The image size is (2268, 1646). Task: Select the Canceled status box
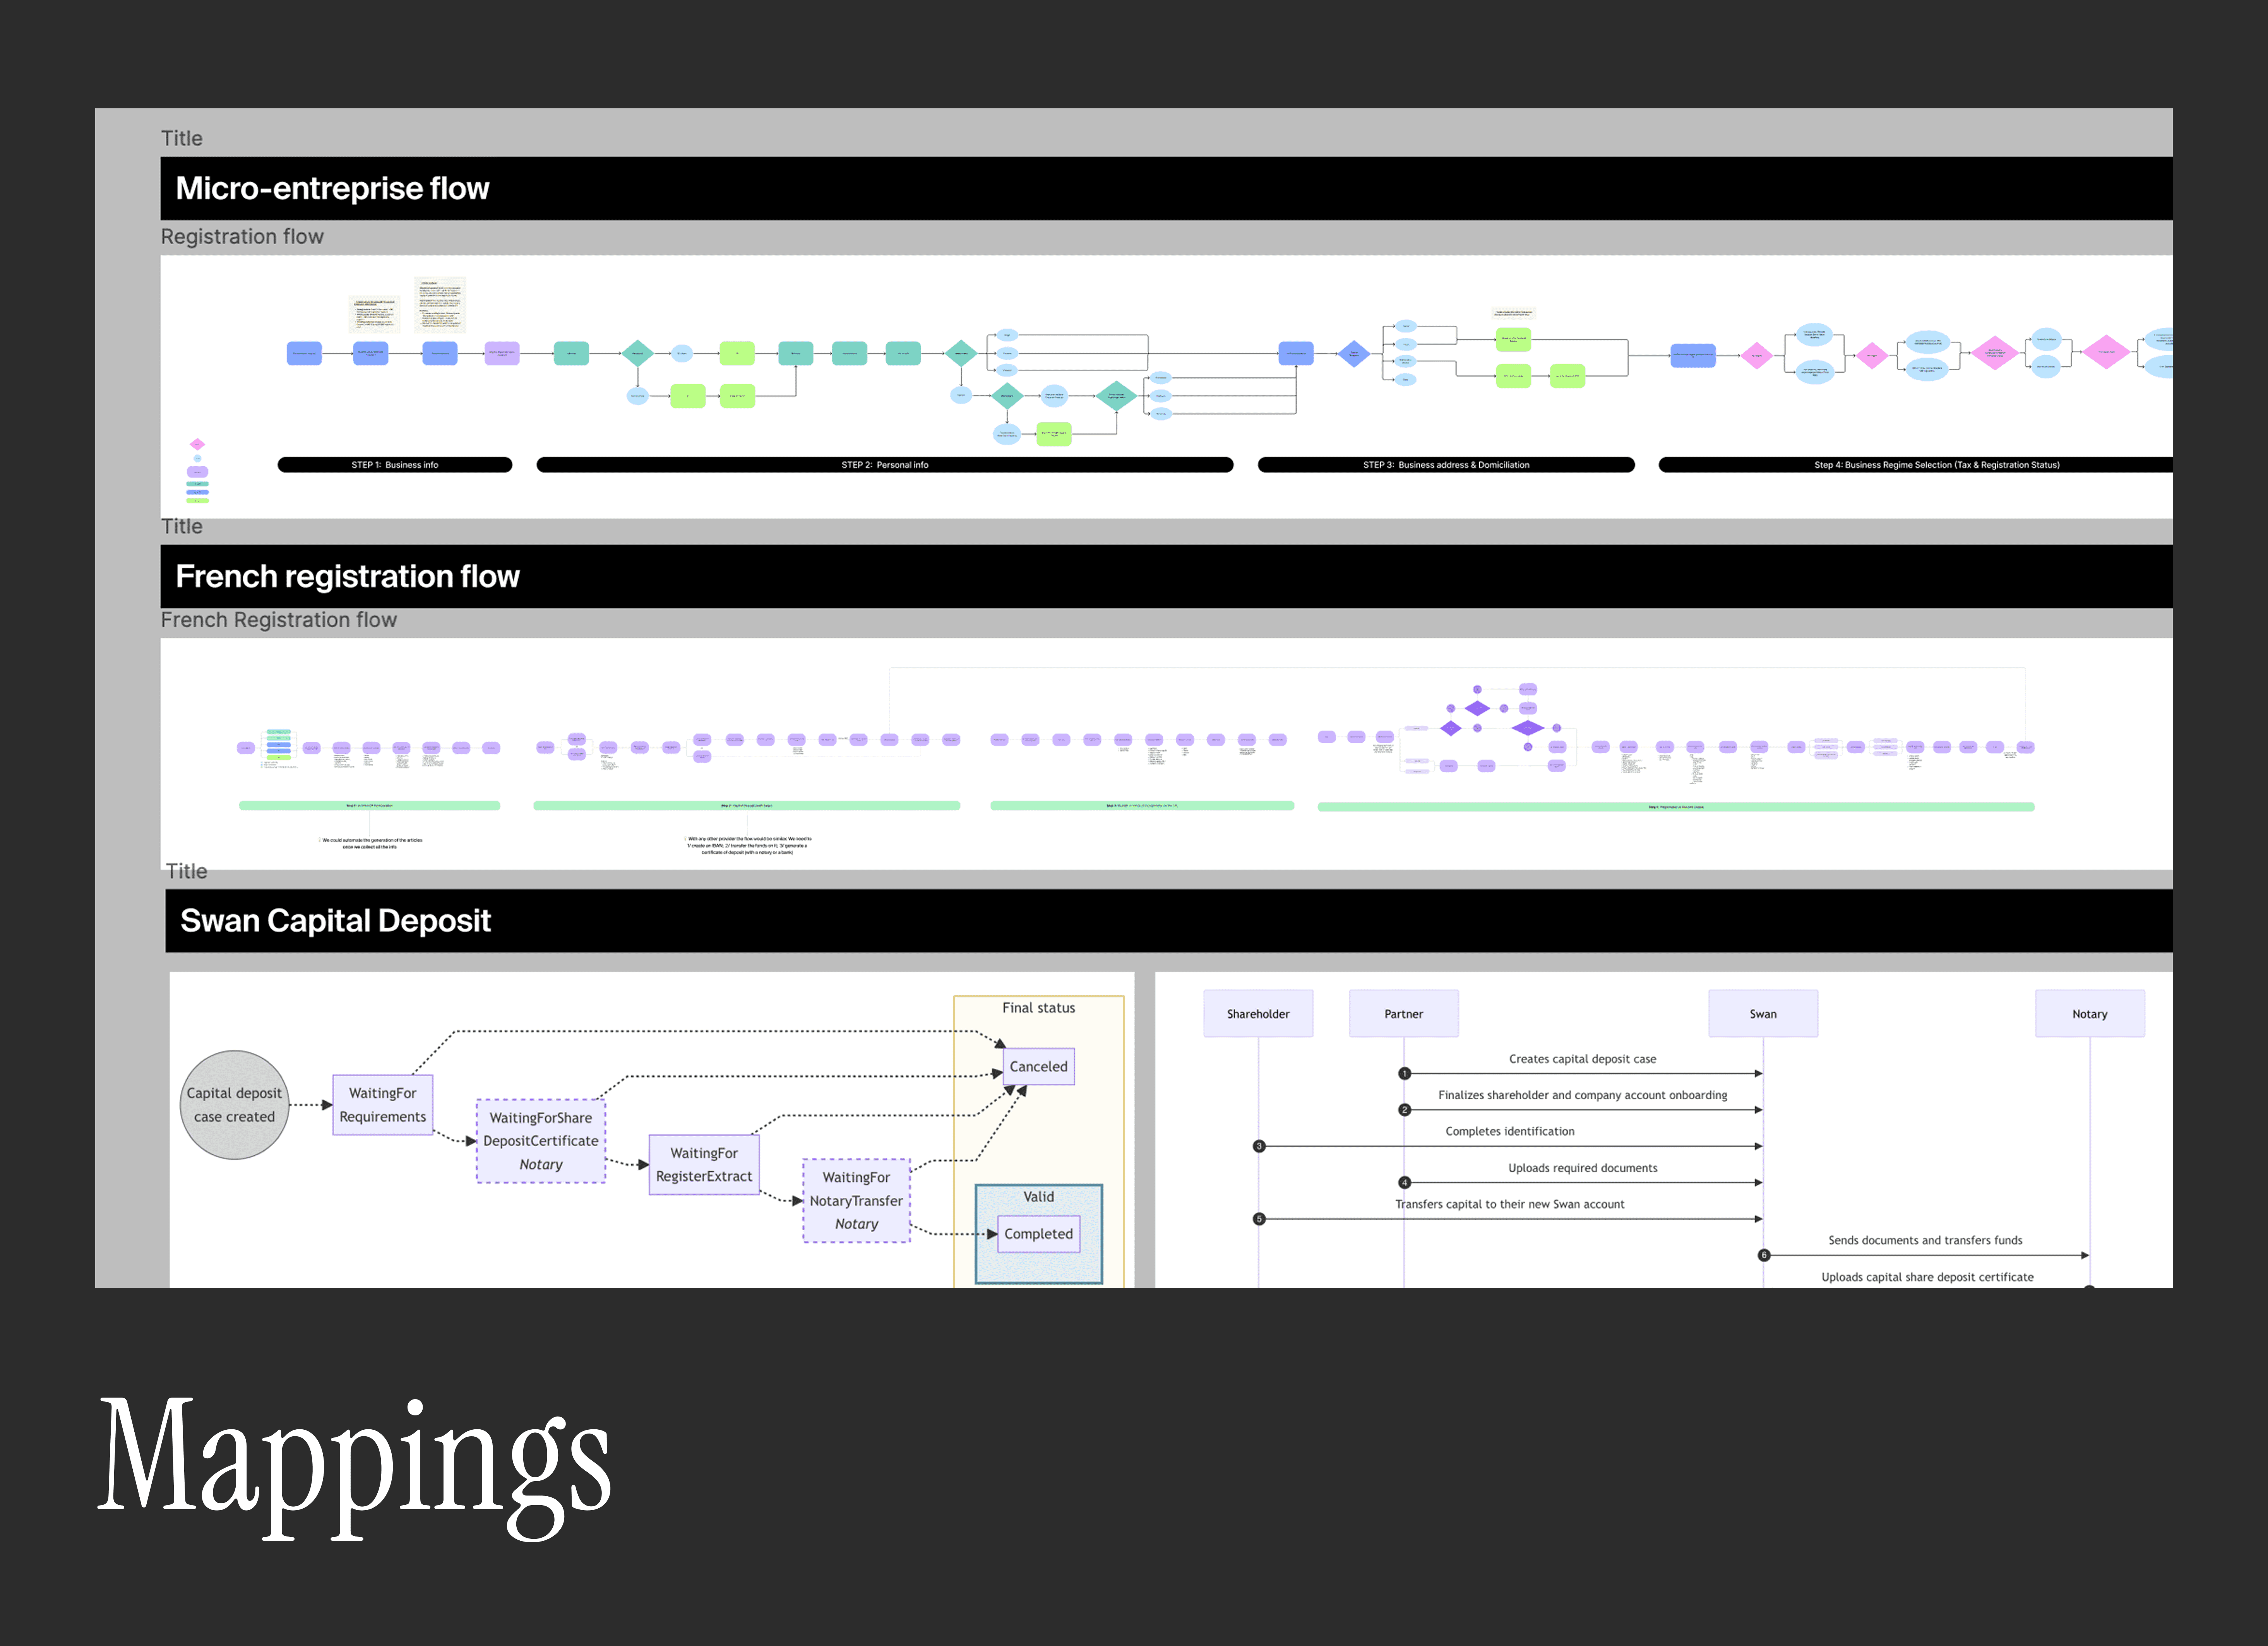pos(1038,1067)
